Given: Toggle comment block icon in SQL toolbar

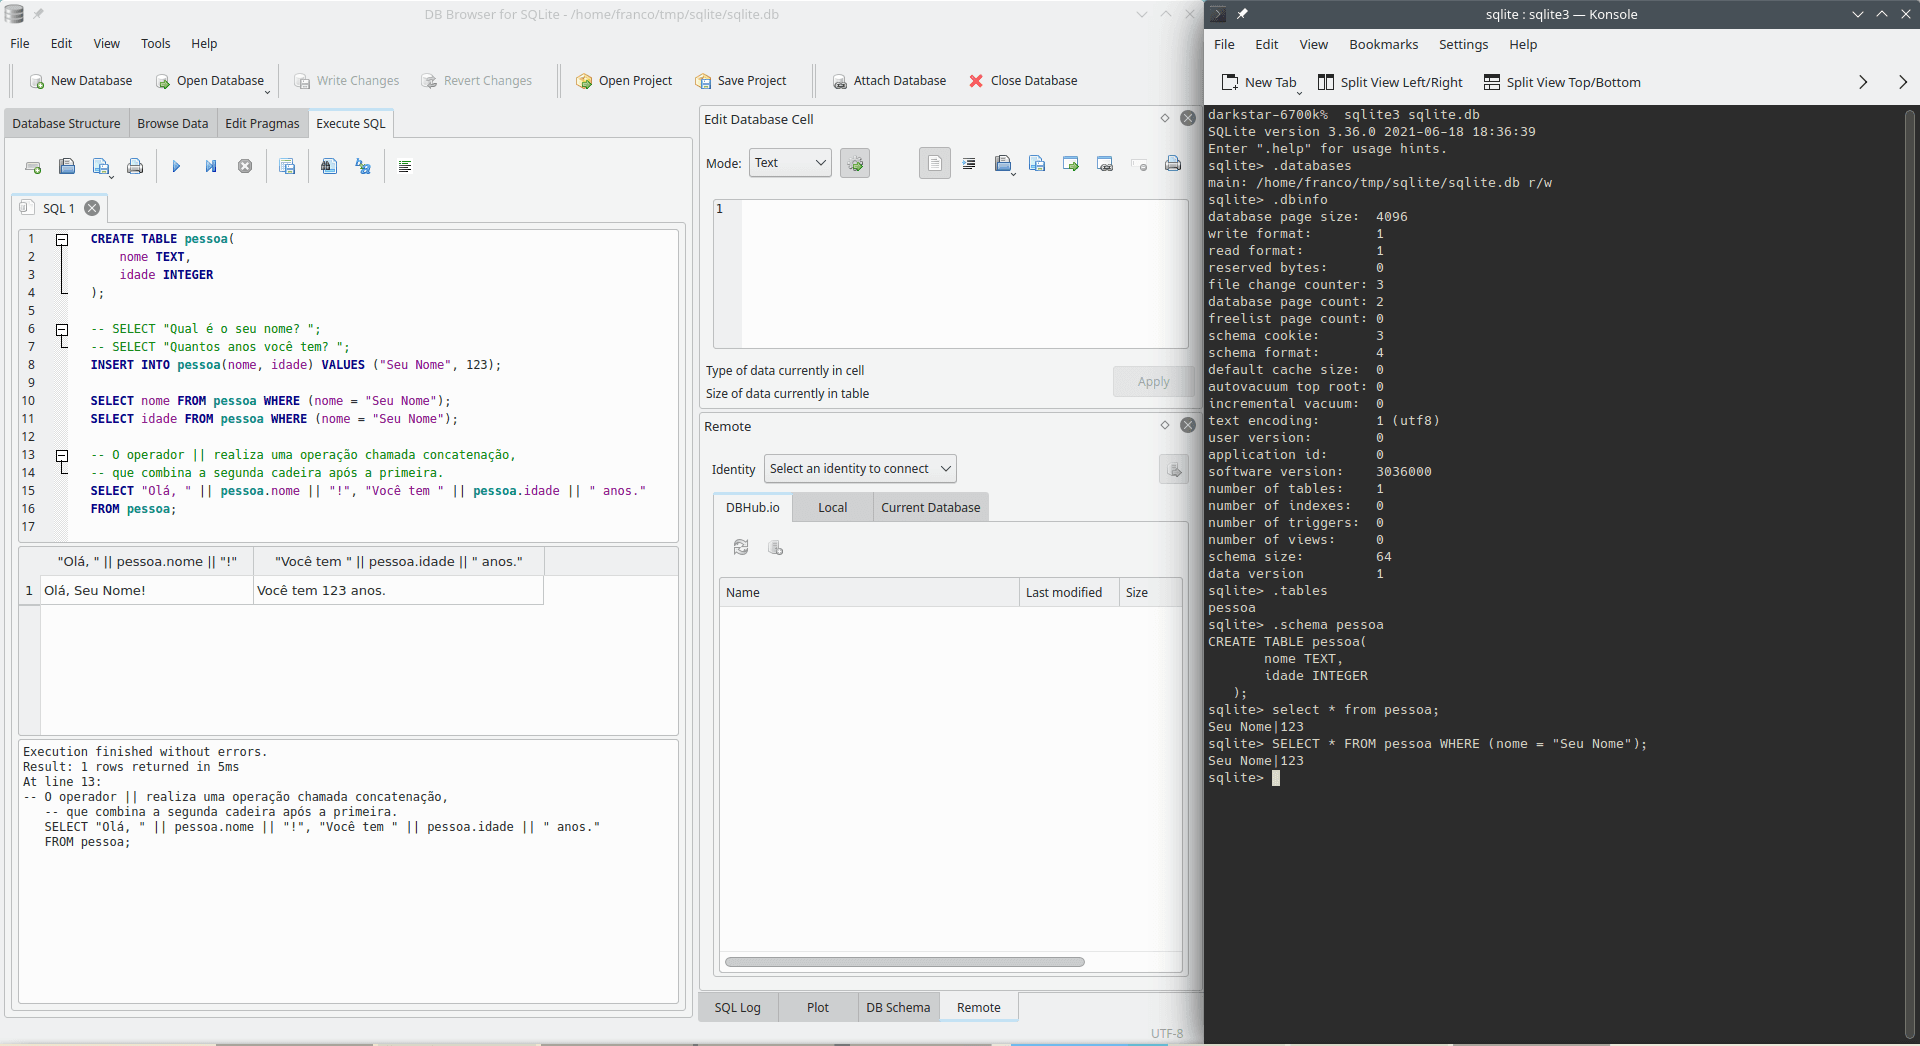Looking at the screenshot, I should (405, 166).
